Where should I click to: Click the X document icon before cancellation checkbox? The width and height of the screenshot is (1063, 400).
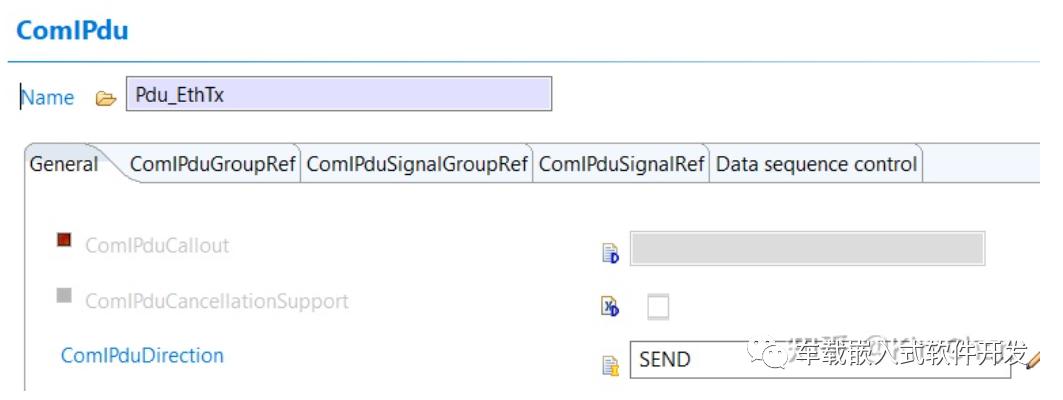(610, 307)
